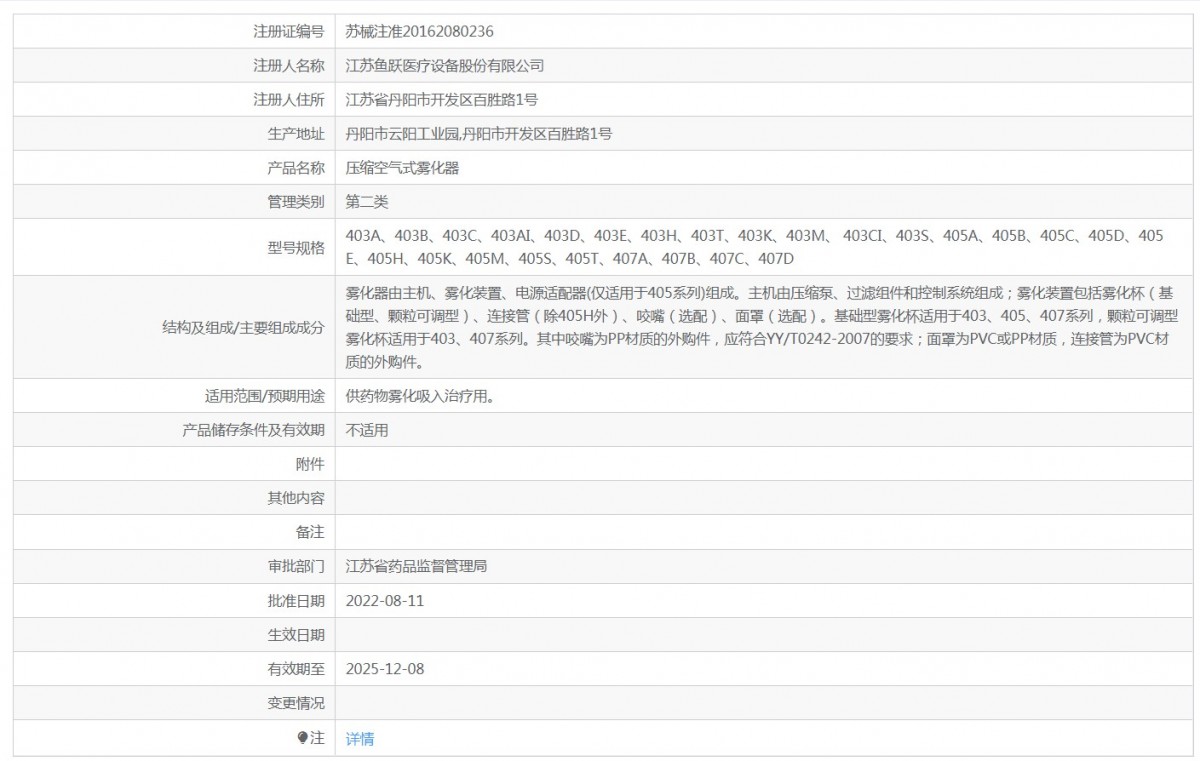Click the 产品名称 label
The width and height of the screenshot is (1200, 761).
296,168
